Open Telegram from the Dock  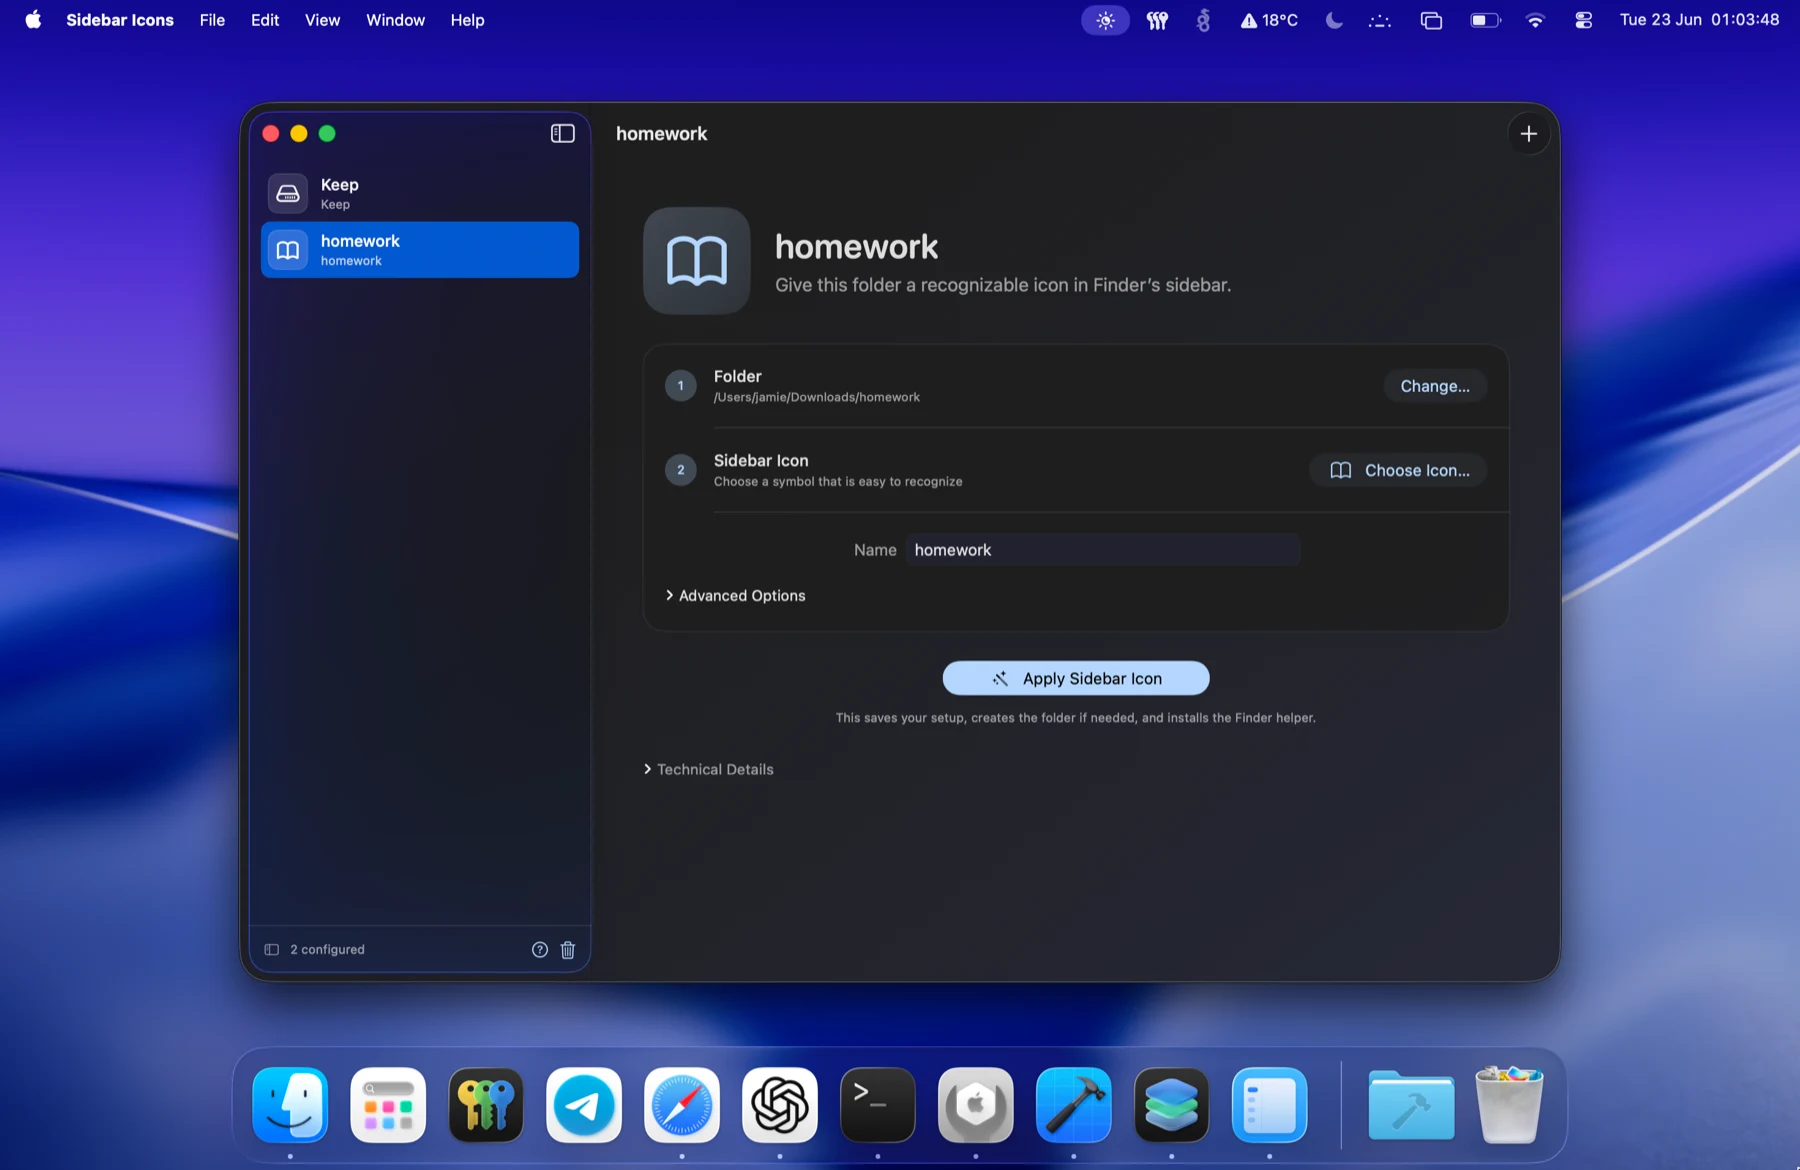[584, 1105]
